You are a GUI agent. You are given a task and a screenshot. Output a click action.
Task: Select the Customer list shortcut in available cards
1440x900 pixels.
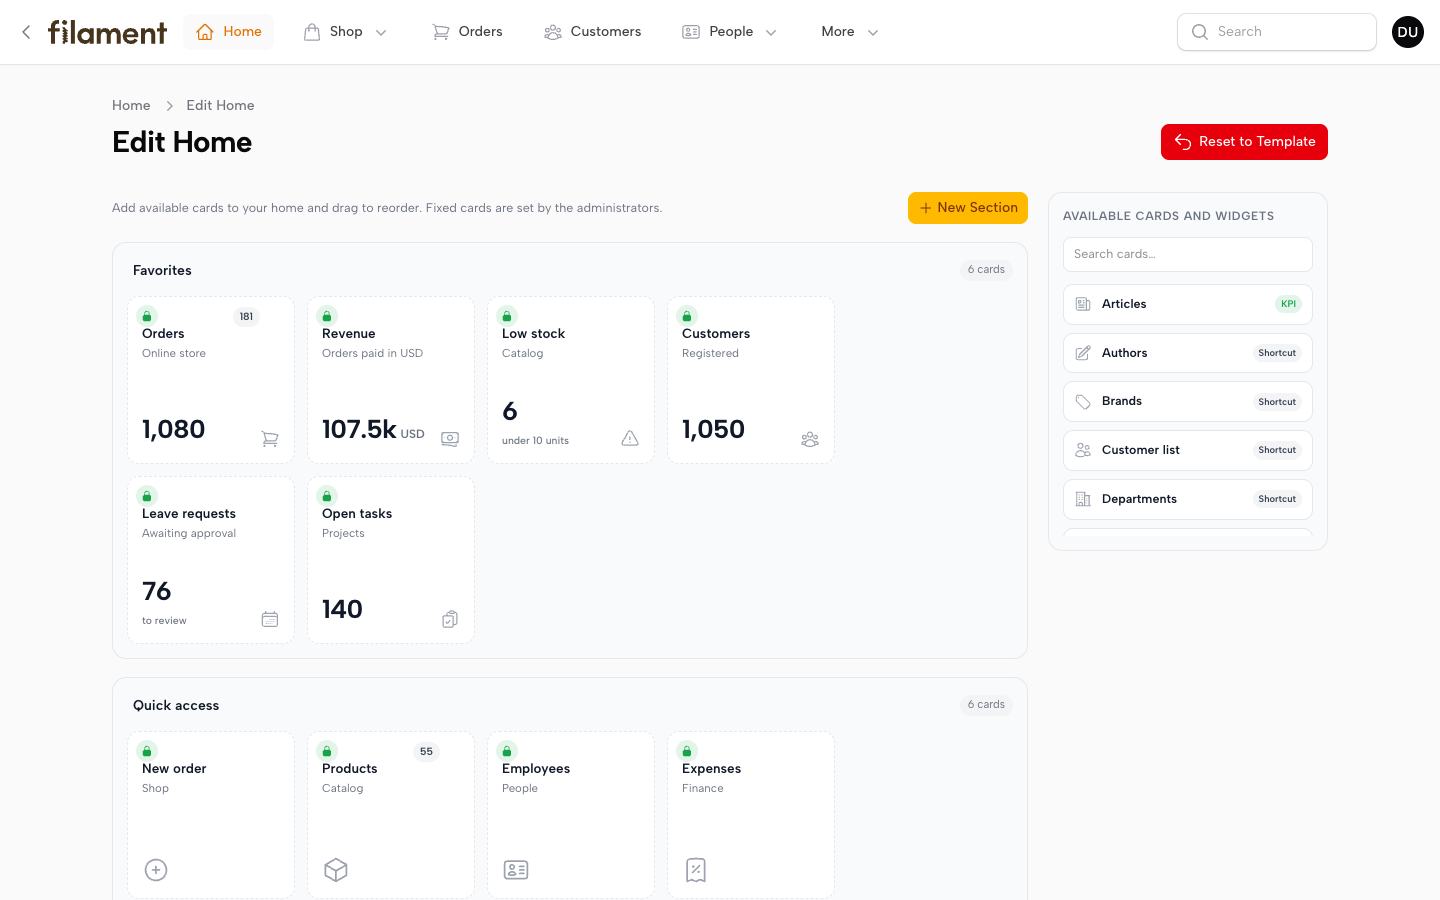point(1188,450)
